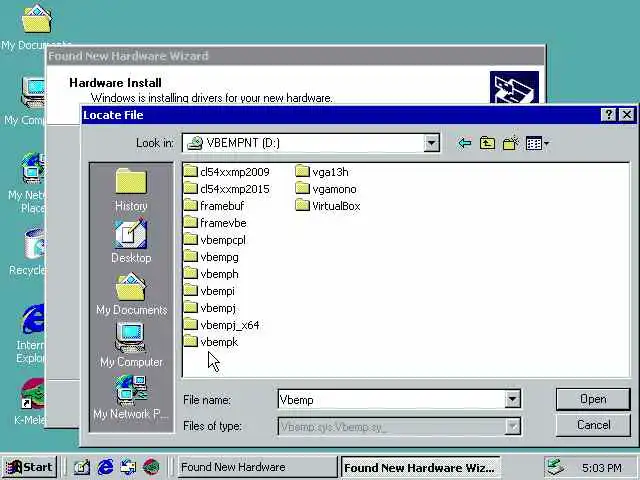This screenshot has width=640, height=480.
Task: Go up one folder level
Action: tap(487, 143)
